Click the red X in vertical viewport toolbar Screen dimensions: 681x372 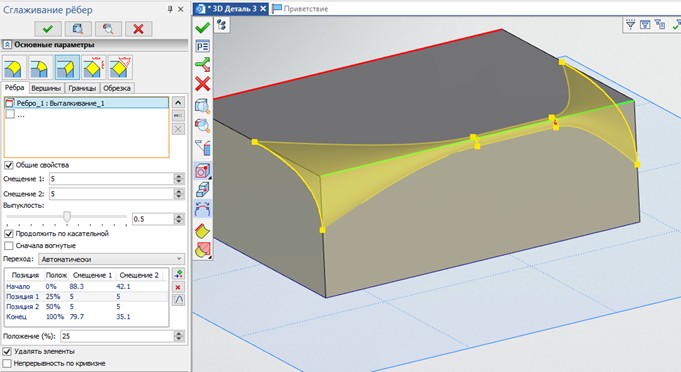[x=202, y=83]
